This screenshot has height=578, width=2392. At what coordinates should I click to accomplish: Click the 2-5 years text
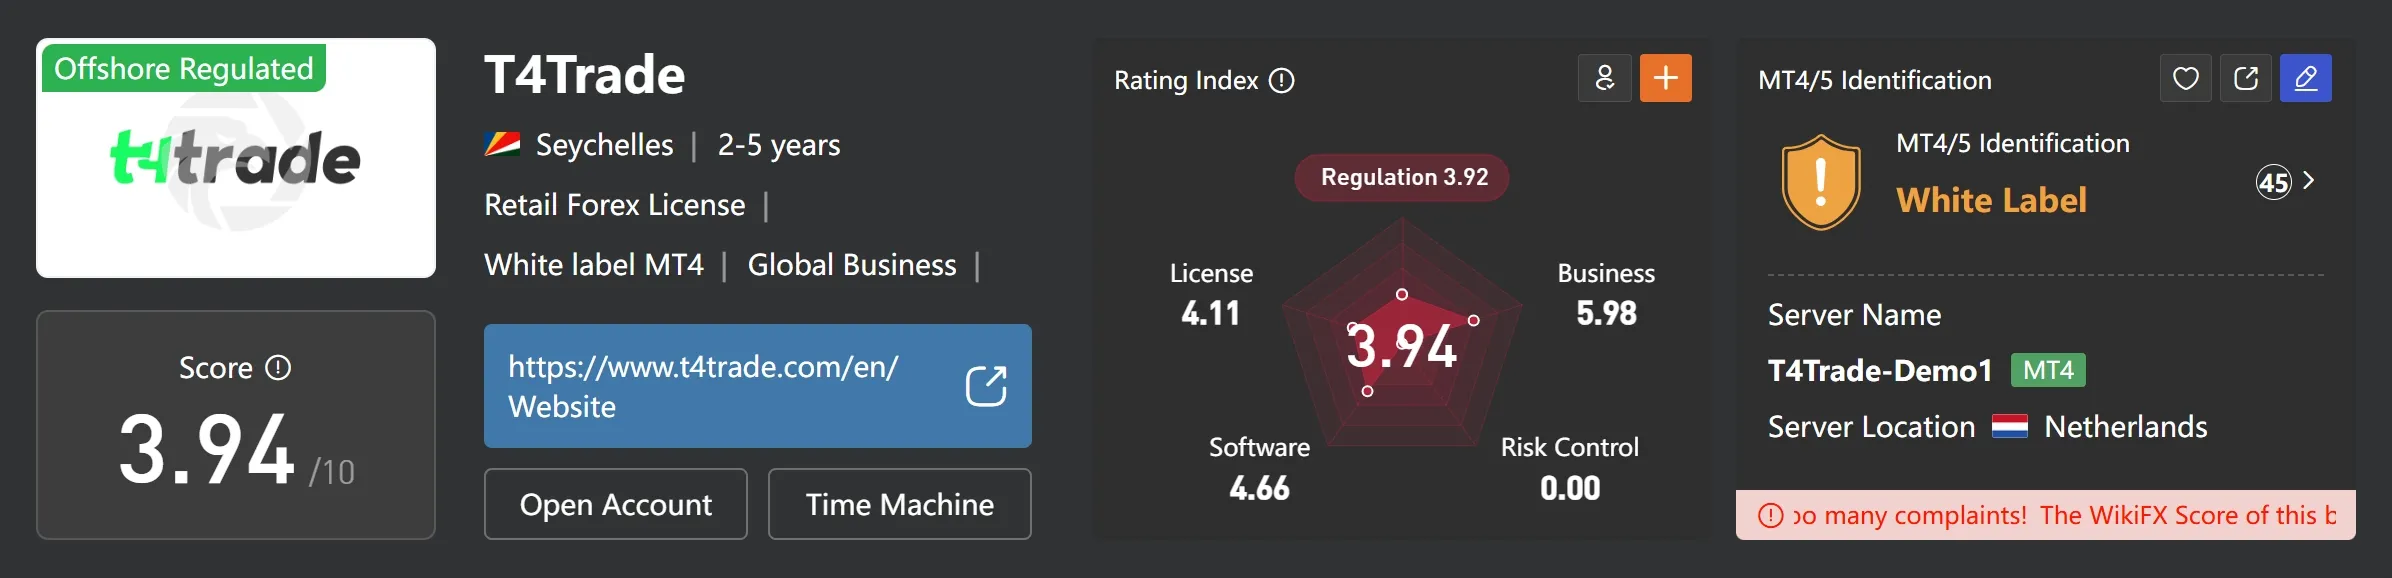779,145
